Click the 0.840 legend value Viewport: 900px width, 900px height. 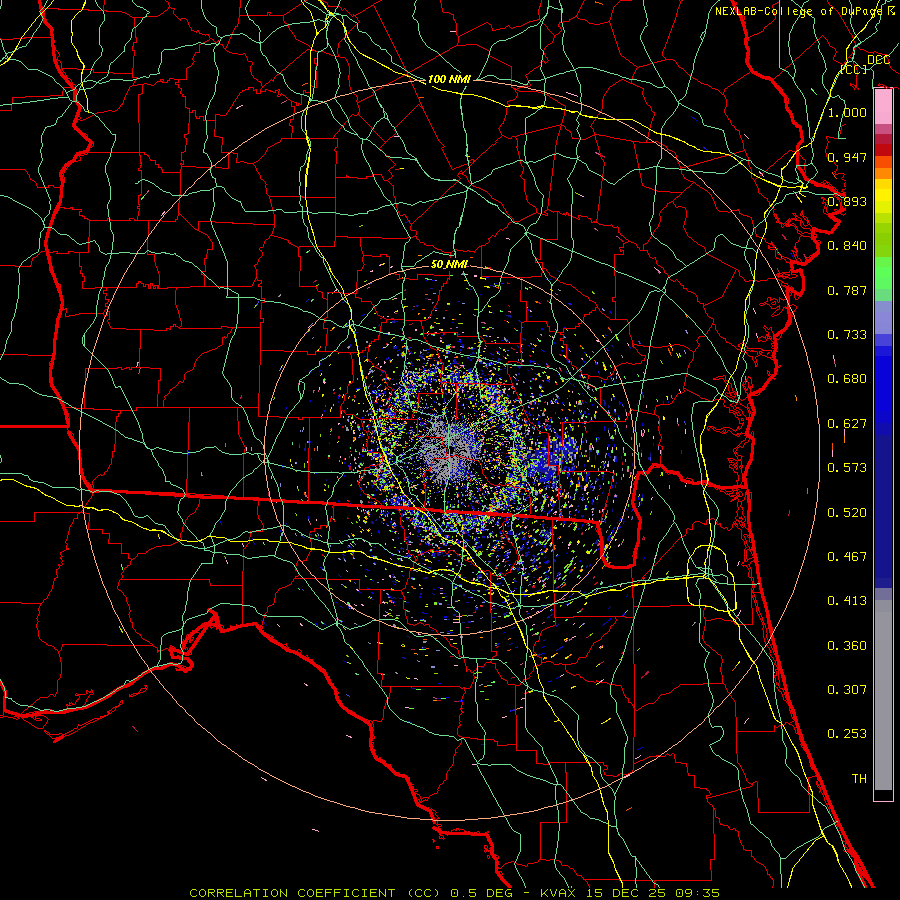(847, 246)
